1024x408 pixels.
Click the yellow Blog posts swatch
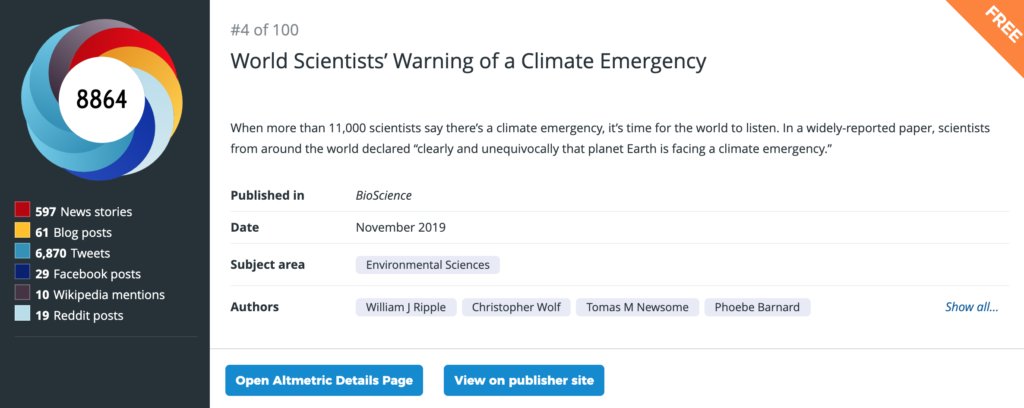22,232
